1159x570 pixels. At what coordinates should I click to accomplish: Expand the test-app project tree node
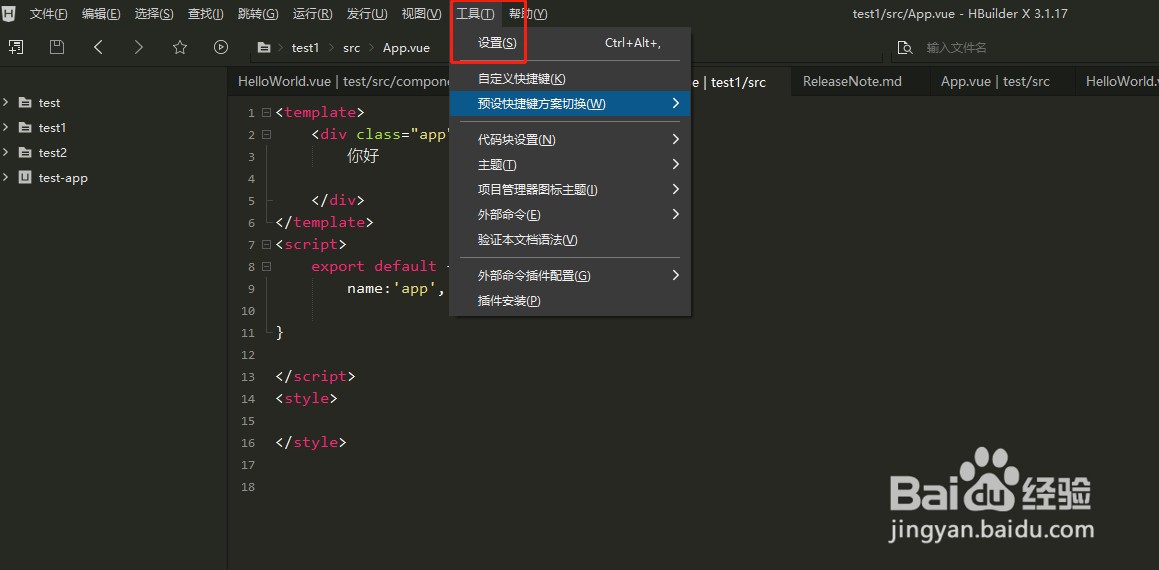[x=6, y=178]
